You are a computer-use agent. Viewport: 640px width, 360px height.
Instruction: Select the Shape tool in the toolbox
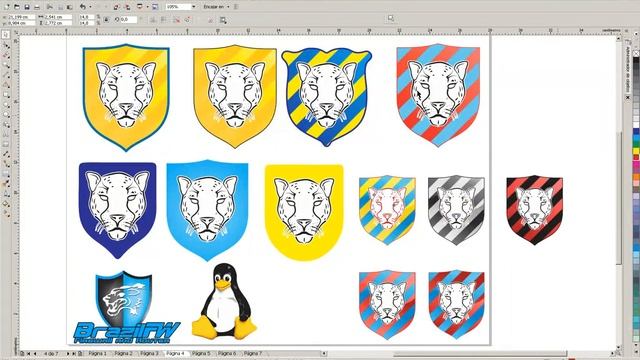(6, 45)
